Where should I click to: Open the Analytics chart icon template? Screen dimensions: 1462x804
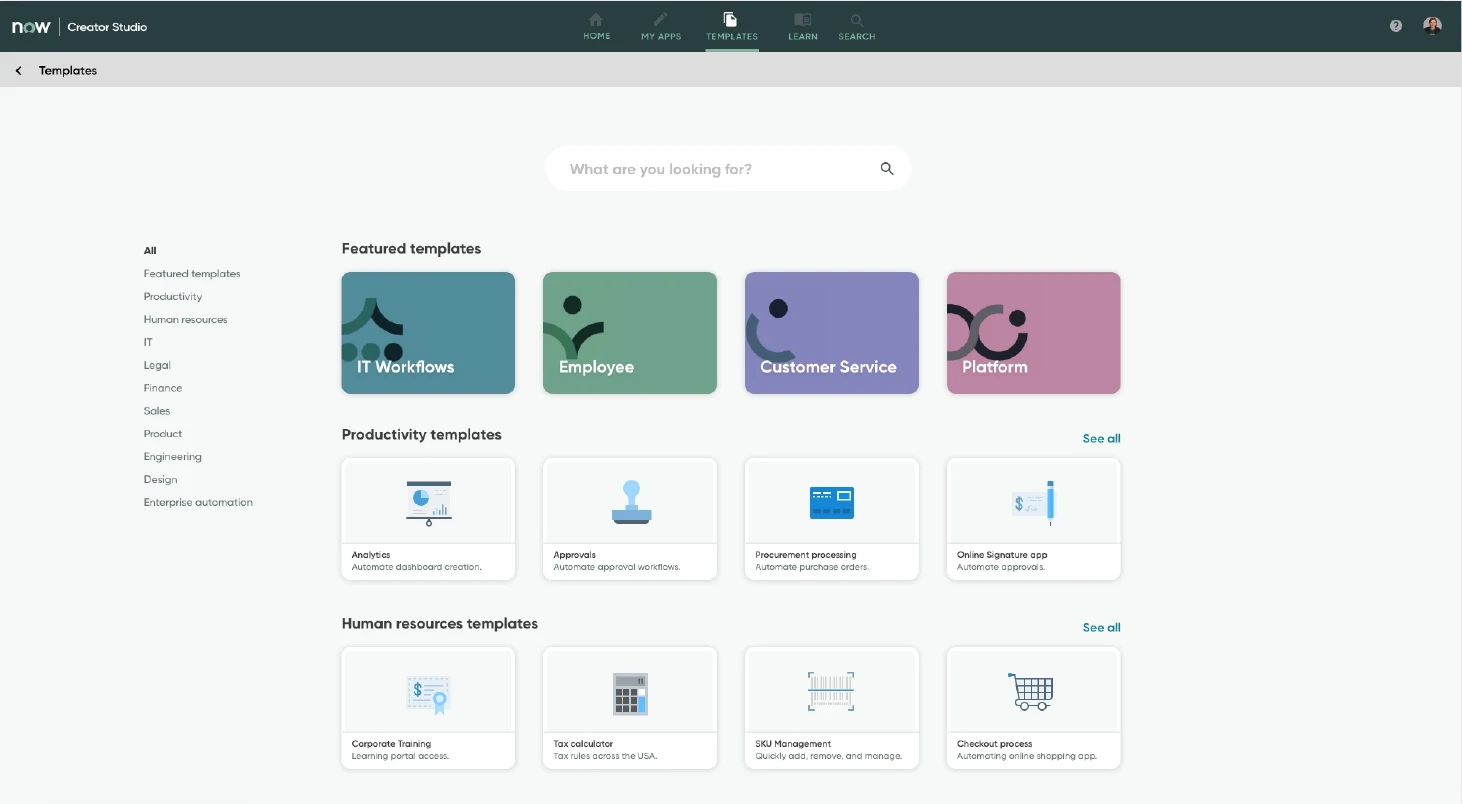click(x=429, y=503)
